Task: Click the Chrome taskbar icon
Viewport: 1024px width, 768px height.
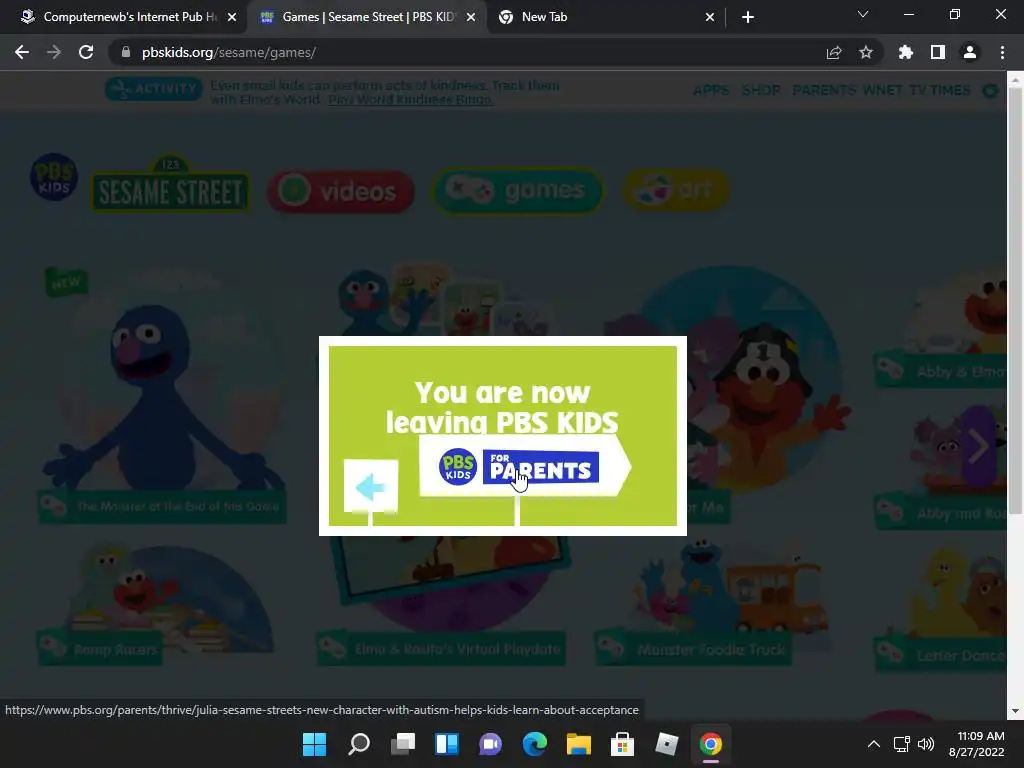Action: point(711,744)
